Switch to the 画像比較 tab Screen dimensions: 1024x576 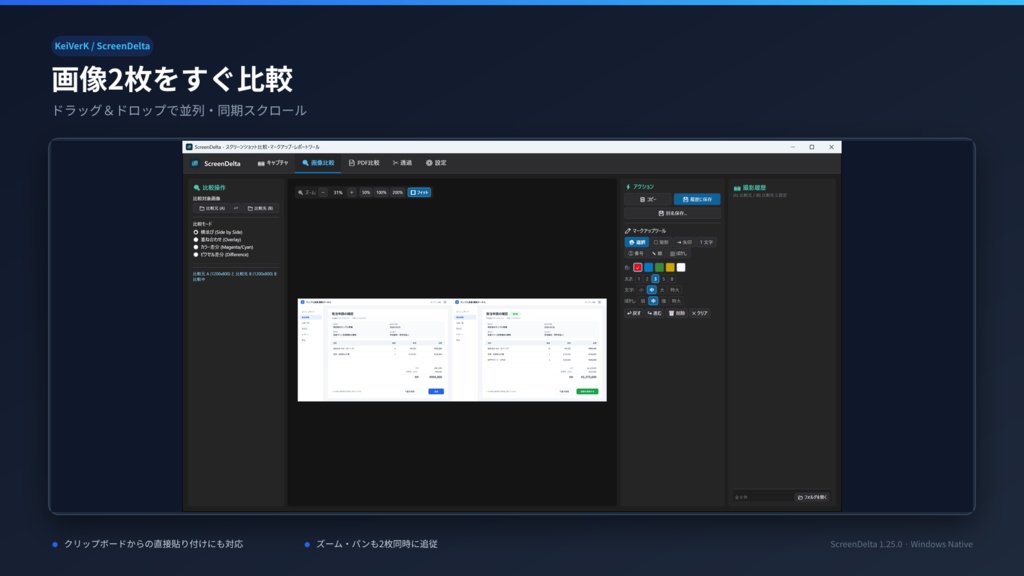318,163
